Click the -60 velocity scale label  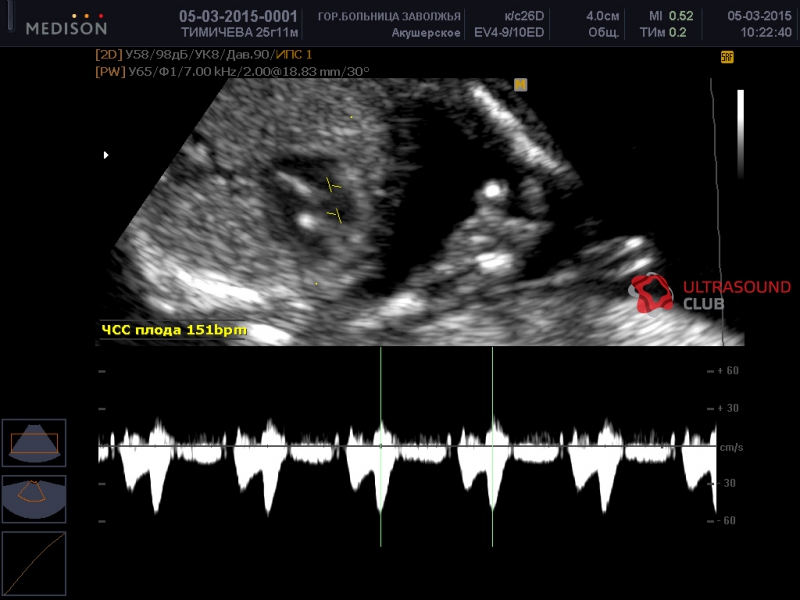727,520
